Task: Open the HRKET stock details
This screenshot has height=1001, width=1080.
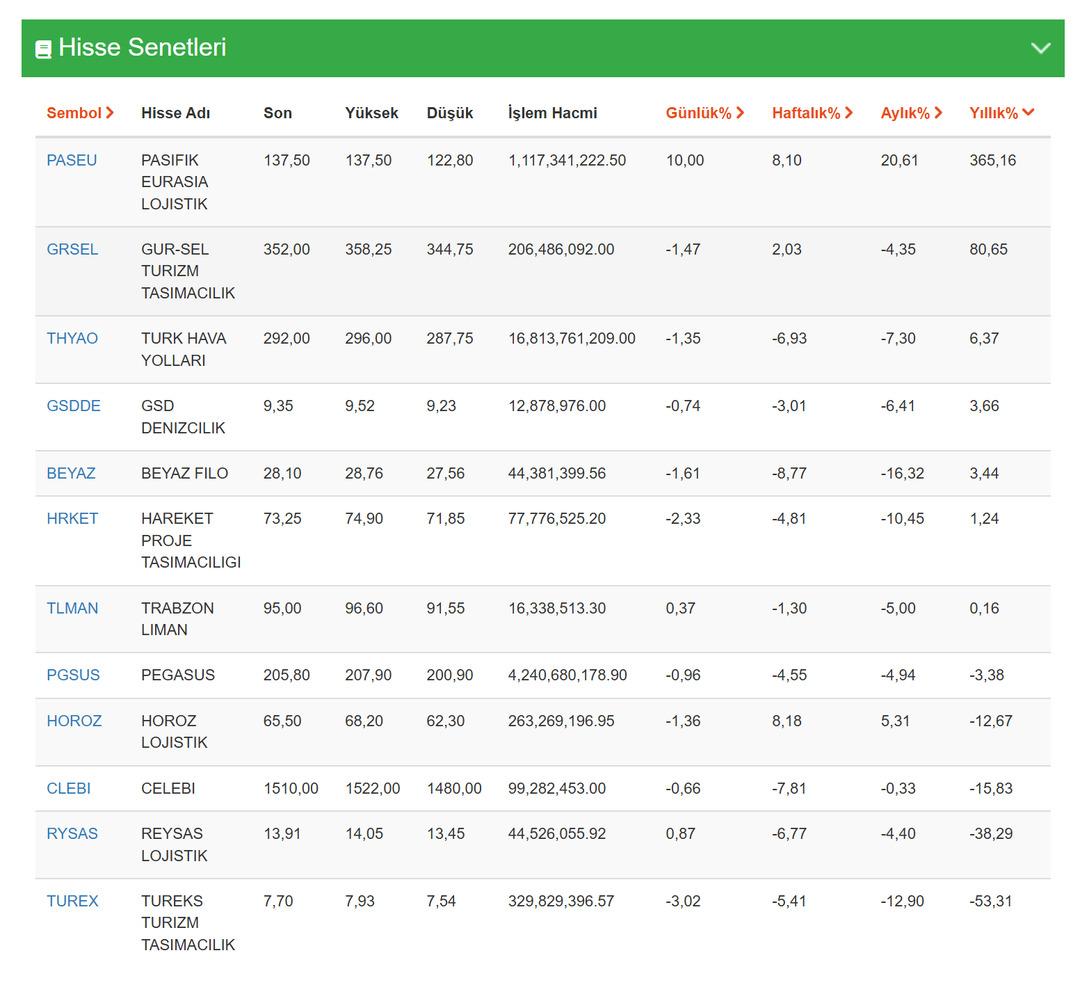Action: point(72,518)
